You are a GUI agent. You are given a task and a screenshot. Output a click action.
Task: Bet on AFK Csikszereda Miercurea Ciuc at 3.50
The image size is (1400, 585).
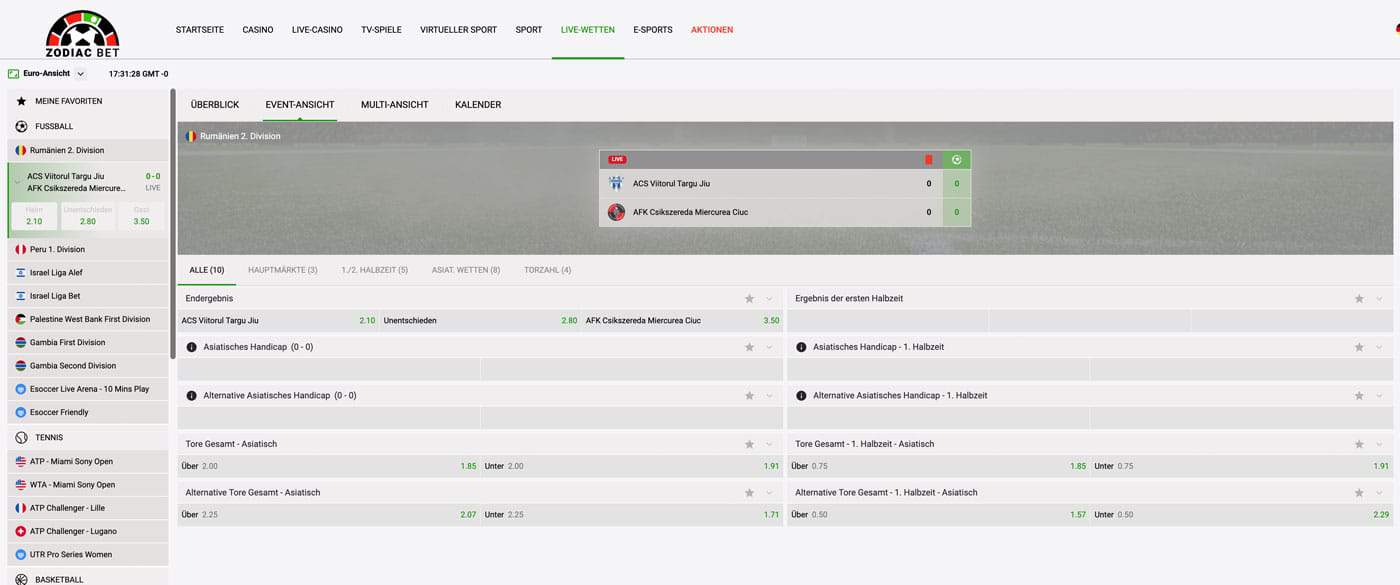pyautogui.click(x=682, y=320)
